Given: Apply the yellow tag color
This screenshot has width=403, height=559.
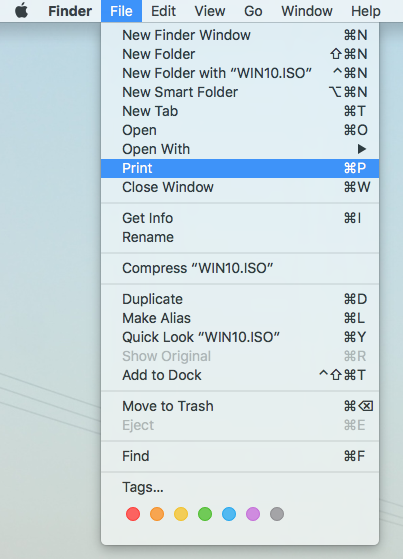Looking at the screenshot, I should (x=181, y=514).
